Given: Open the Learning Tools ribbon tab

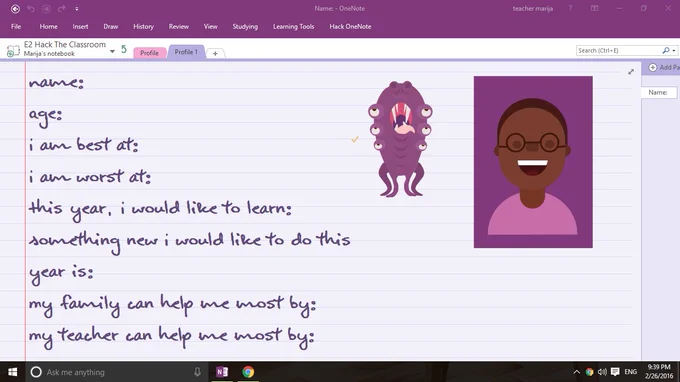Looking at the screenshot, I should (294, 26).
